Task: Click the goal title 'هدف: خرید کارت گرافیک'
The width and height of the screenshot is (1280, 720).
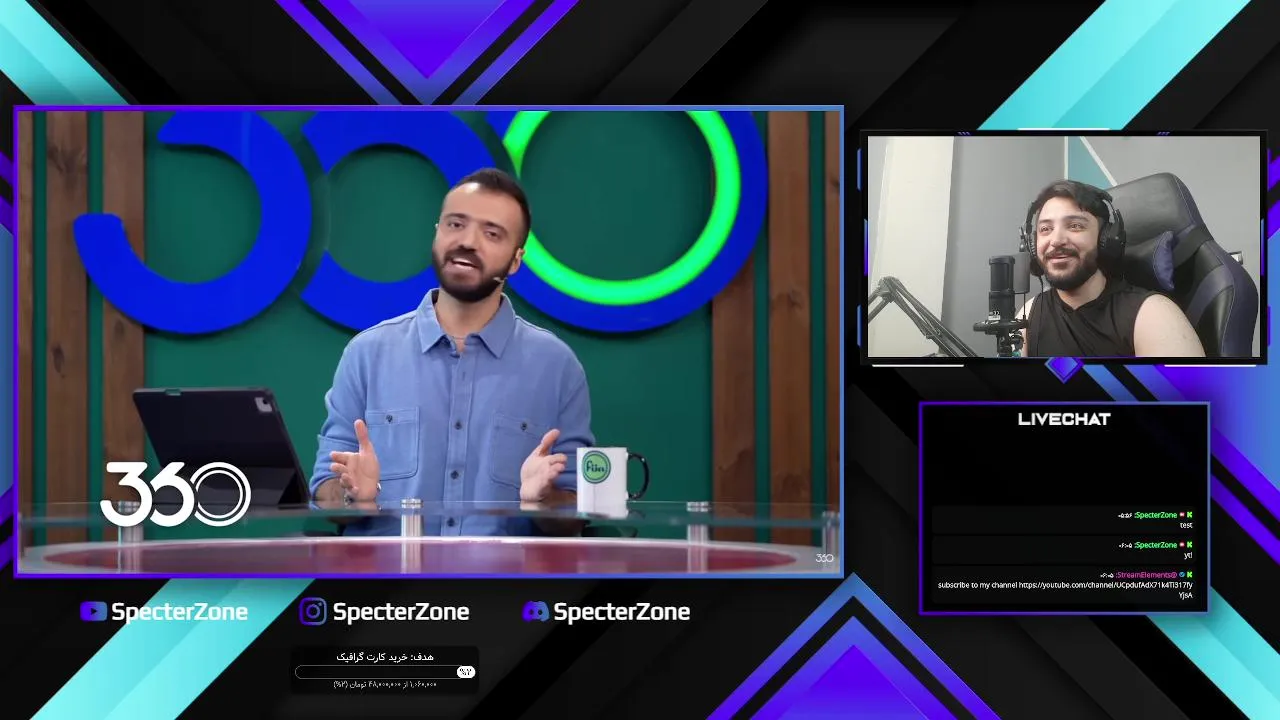Action: (385, 656)
